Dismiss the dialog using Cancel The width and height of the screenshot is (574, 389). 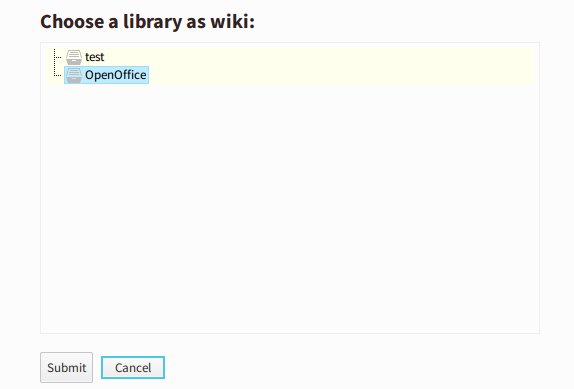(133, 367)
